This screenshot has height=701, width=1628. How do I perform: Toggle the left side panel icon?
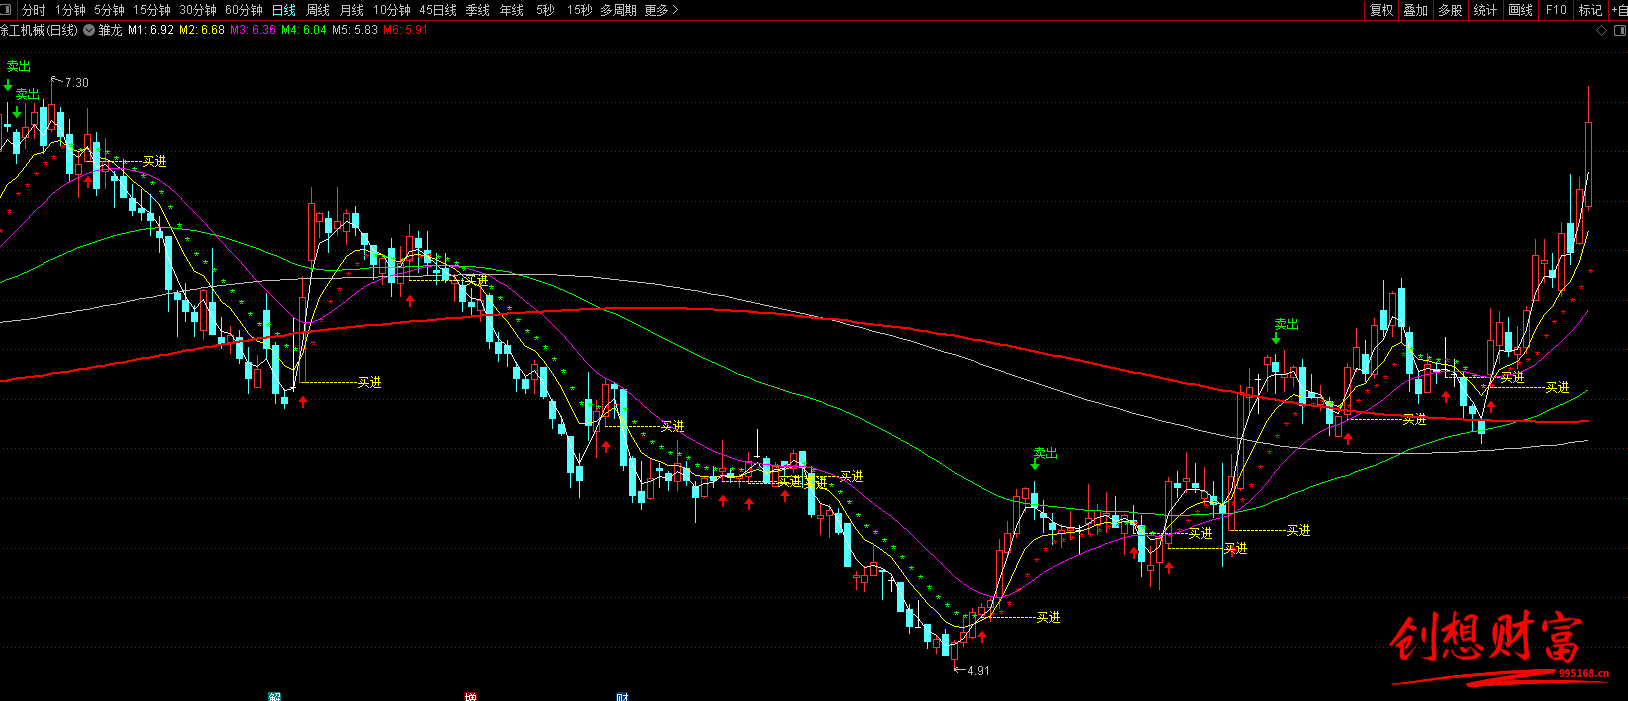[6, 10]
